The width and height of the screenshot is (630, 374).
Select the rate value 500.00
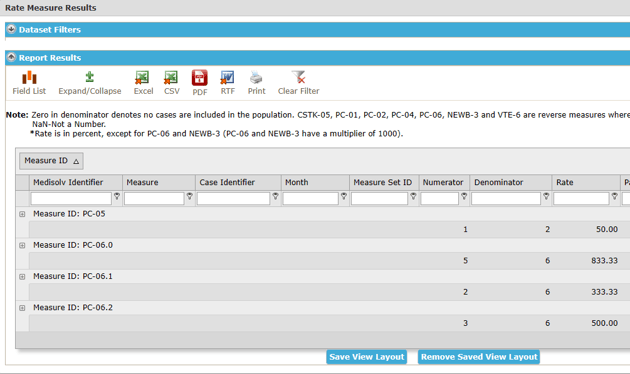[x=604, y=323]
